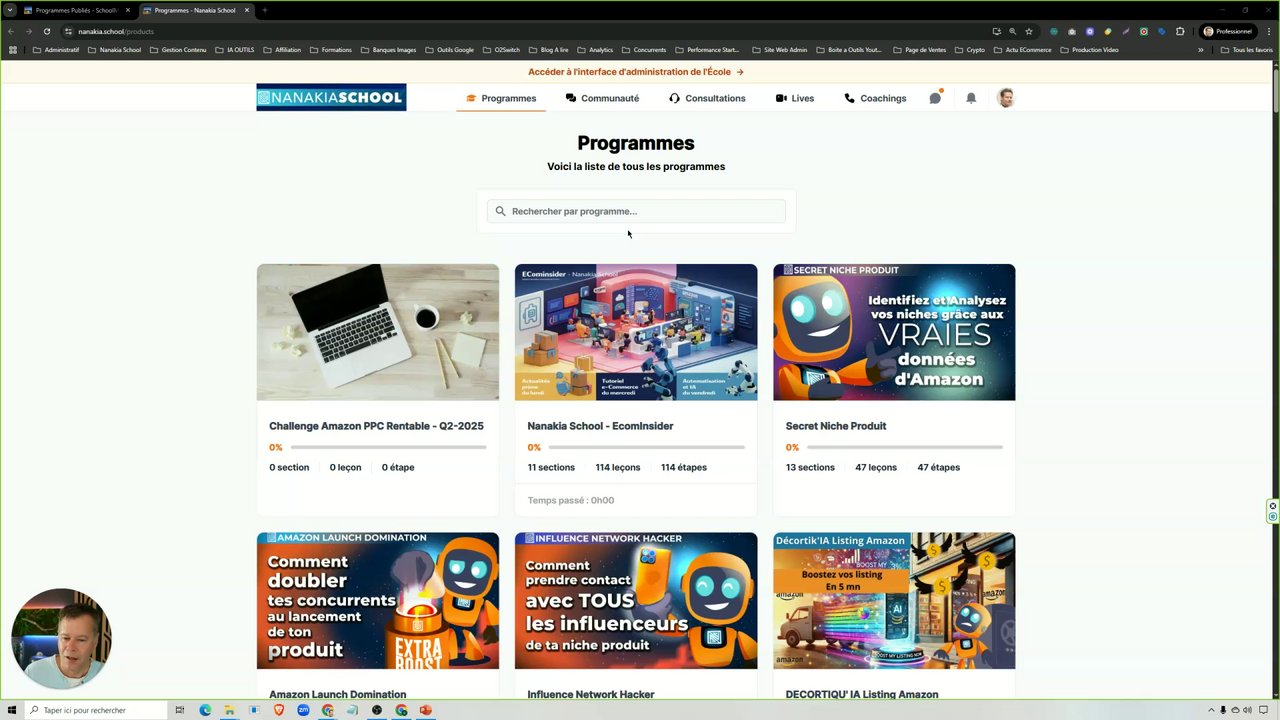Click the 114 leçons count on EcomInsider
Viewport: 1280px width, 720px height.
click(x=618, y=467)
